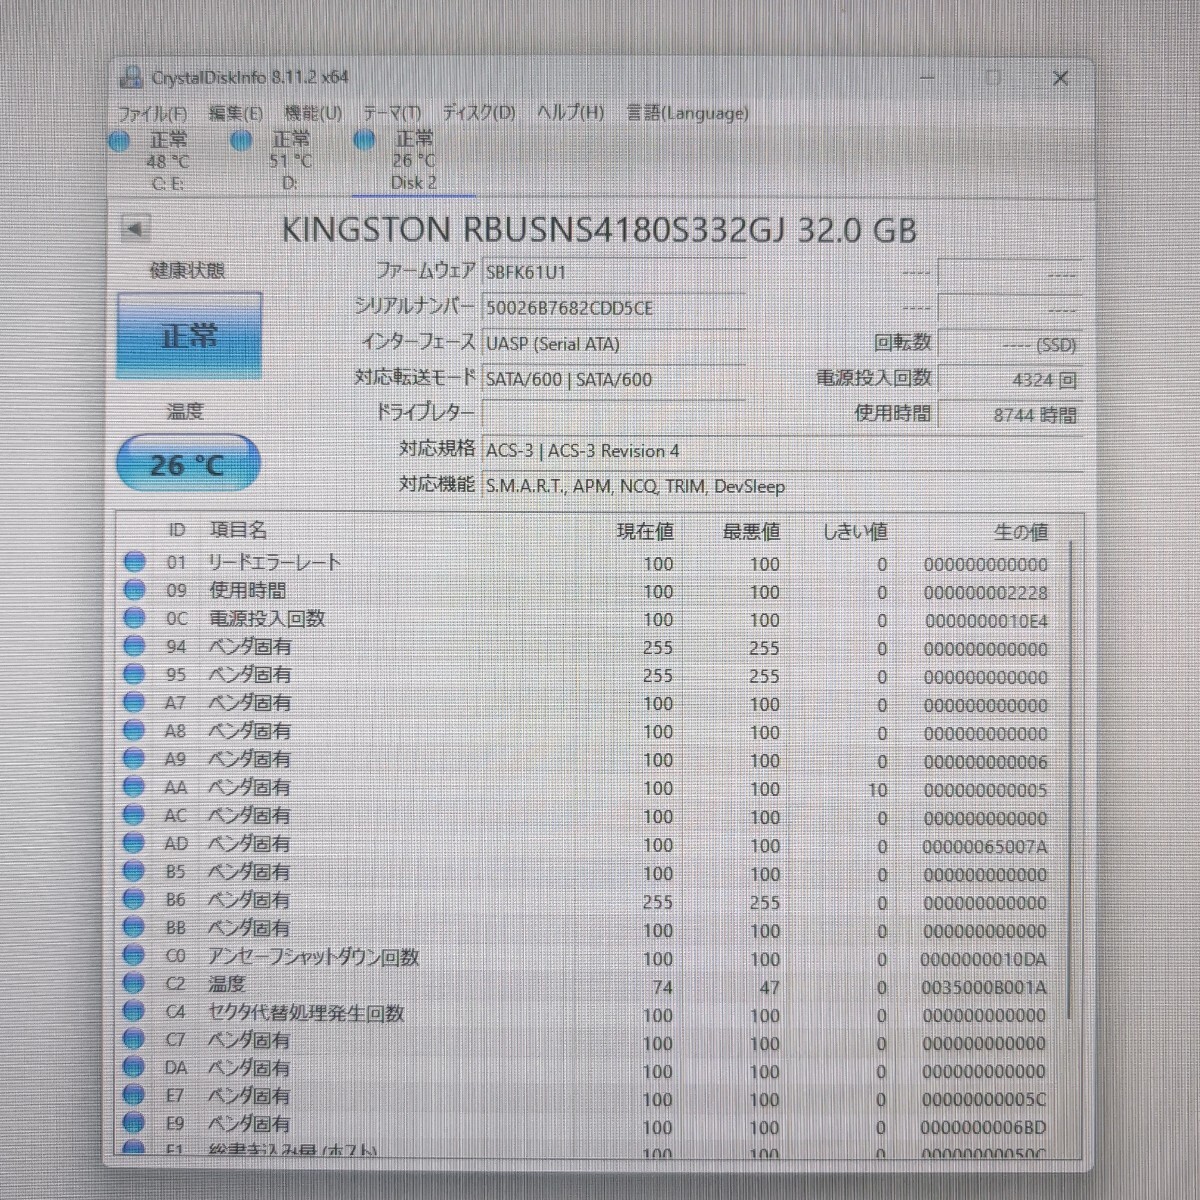Select the アンセーフシャットダウン回数 attribute name
1200x1200 pixels.
point(314,957)
